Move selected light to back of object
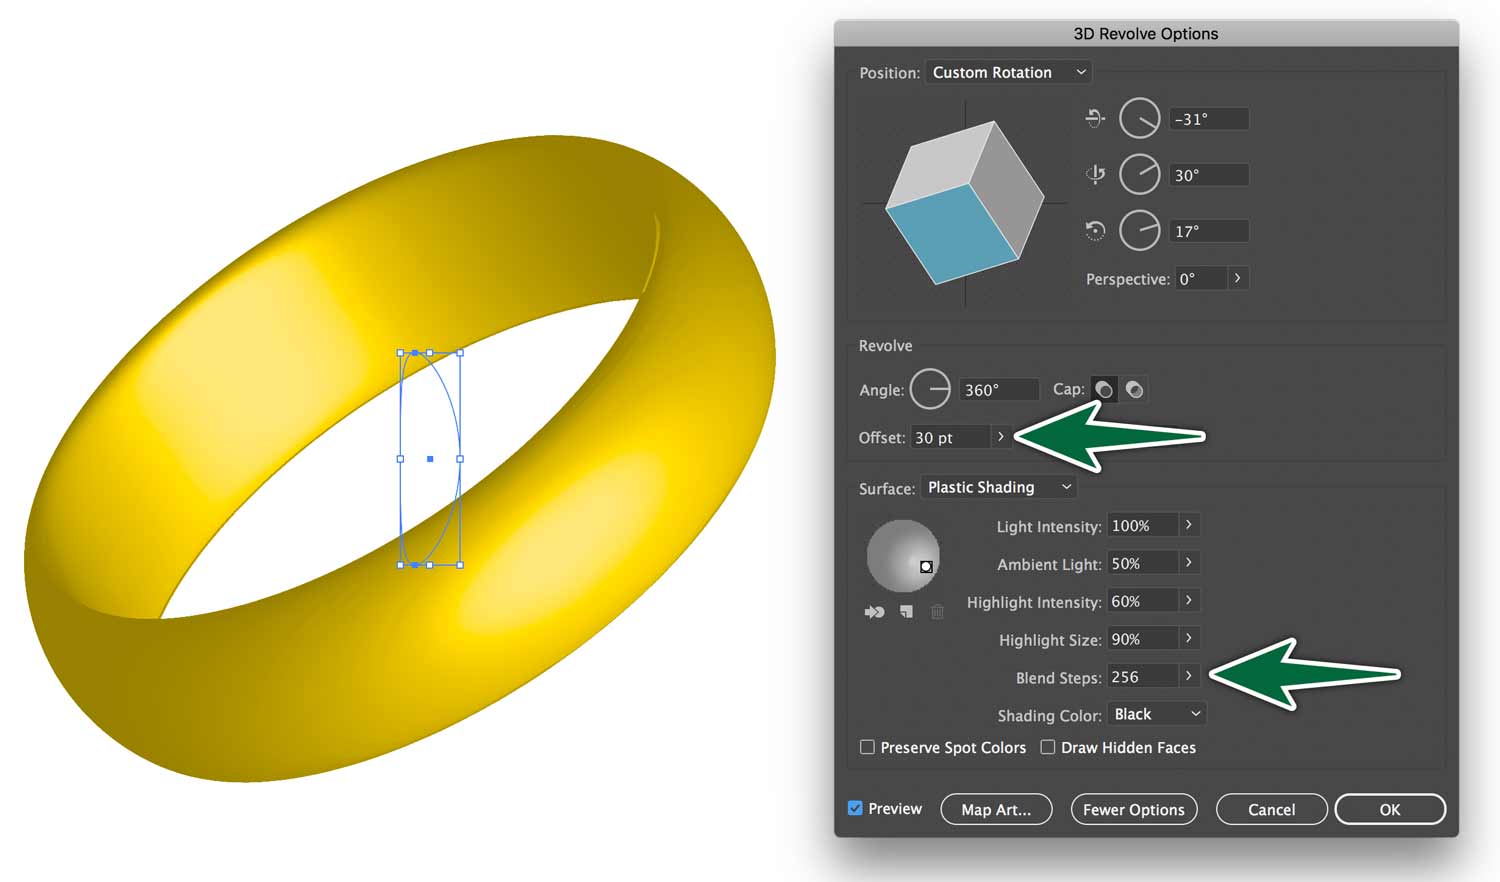 874,612
